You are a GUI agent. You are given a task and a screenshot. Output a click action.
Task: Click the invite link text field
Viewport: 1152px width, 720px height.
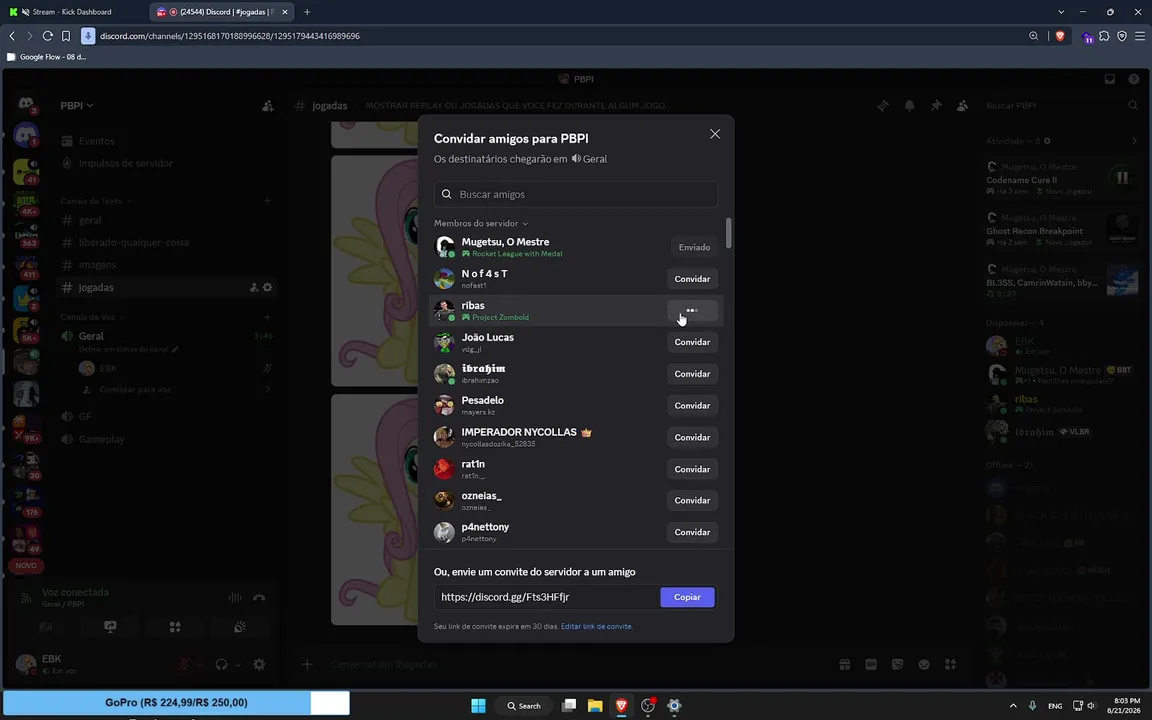click(547, 597)
